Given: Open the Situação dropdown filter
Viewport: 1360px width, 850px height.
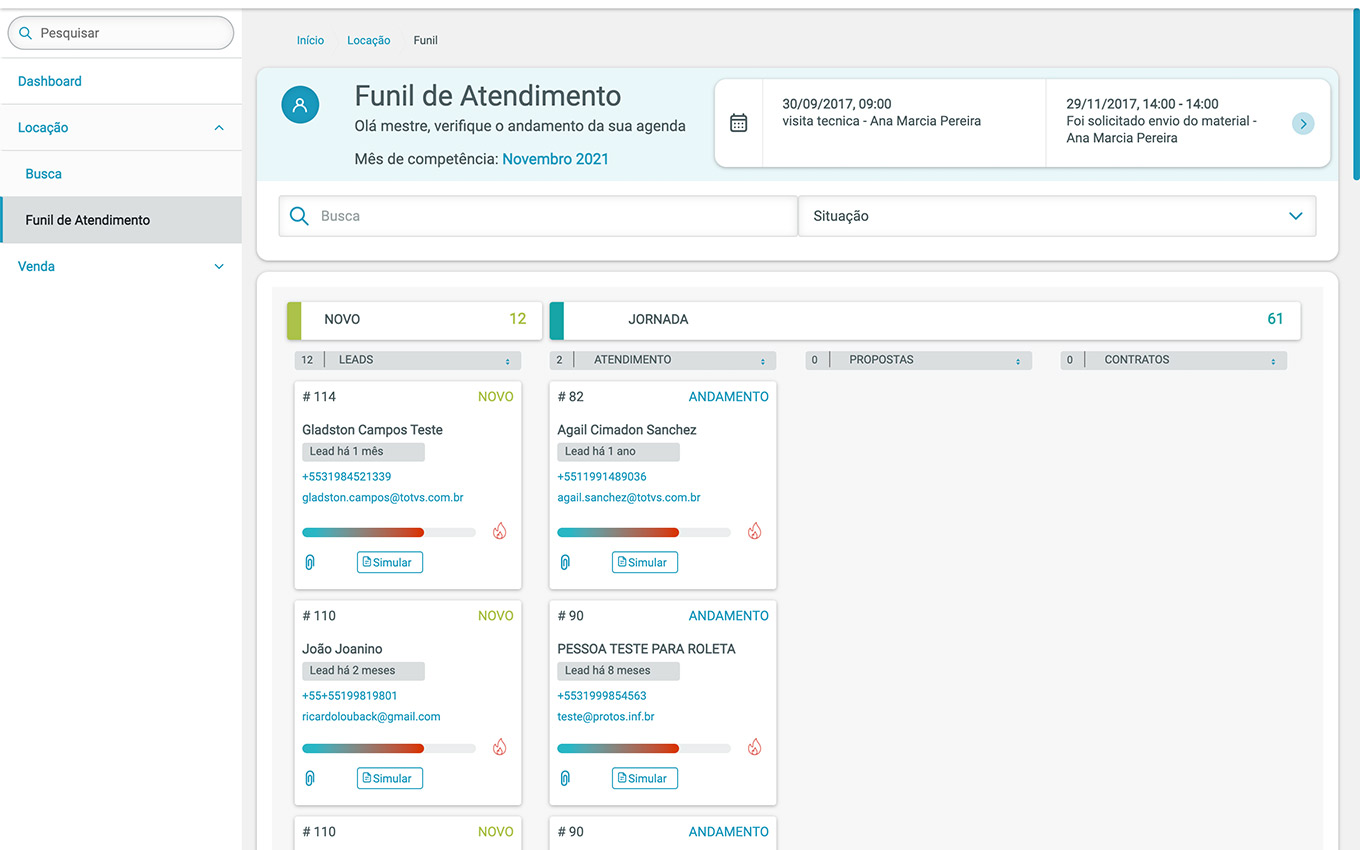Looking at the screenshot, I should tap(1056, 216).
